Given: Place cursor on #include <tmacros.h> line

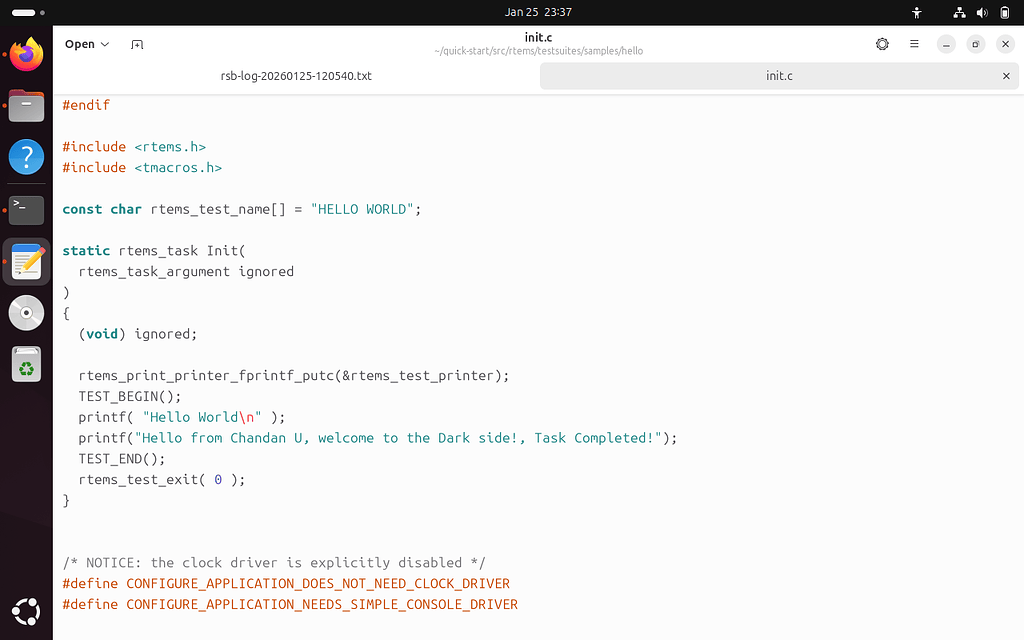Looking at the screenshot, I should tap(142, 168).
